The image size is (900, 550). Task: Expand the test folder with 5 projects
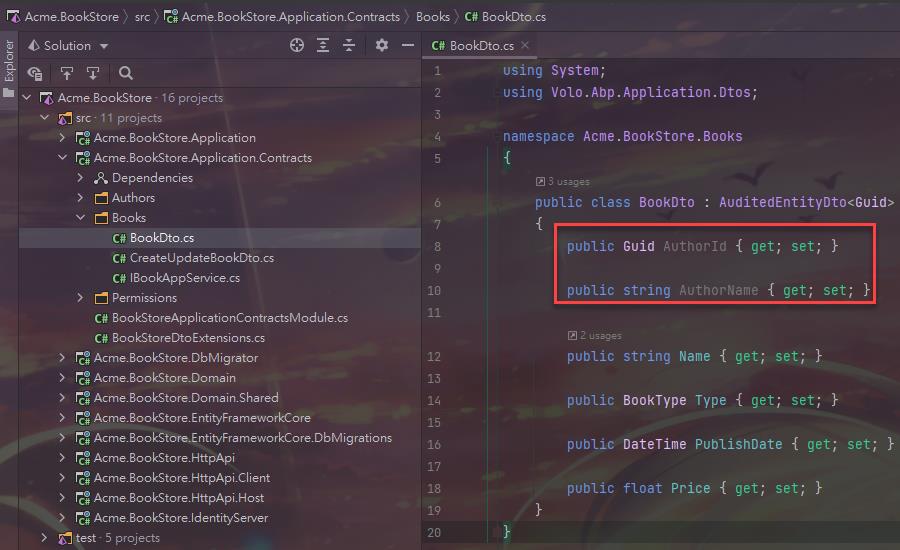[x=45, y=538]
